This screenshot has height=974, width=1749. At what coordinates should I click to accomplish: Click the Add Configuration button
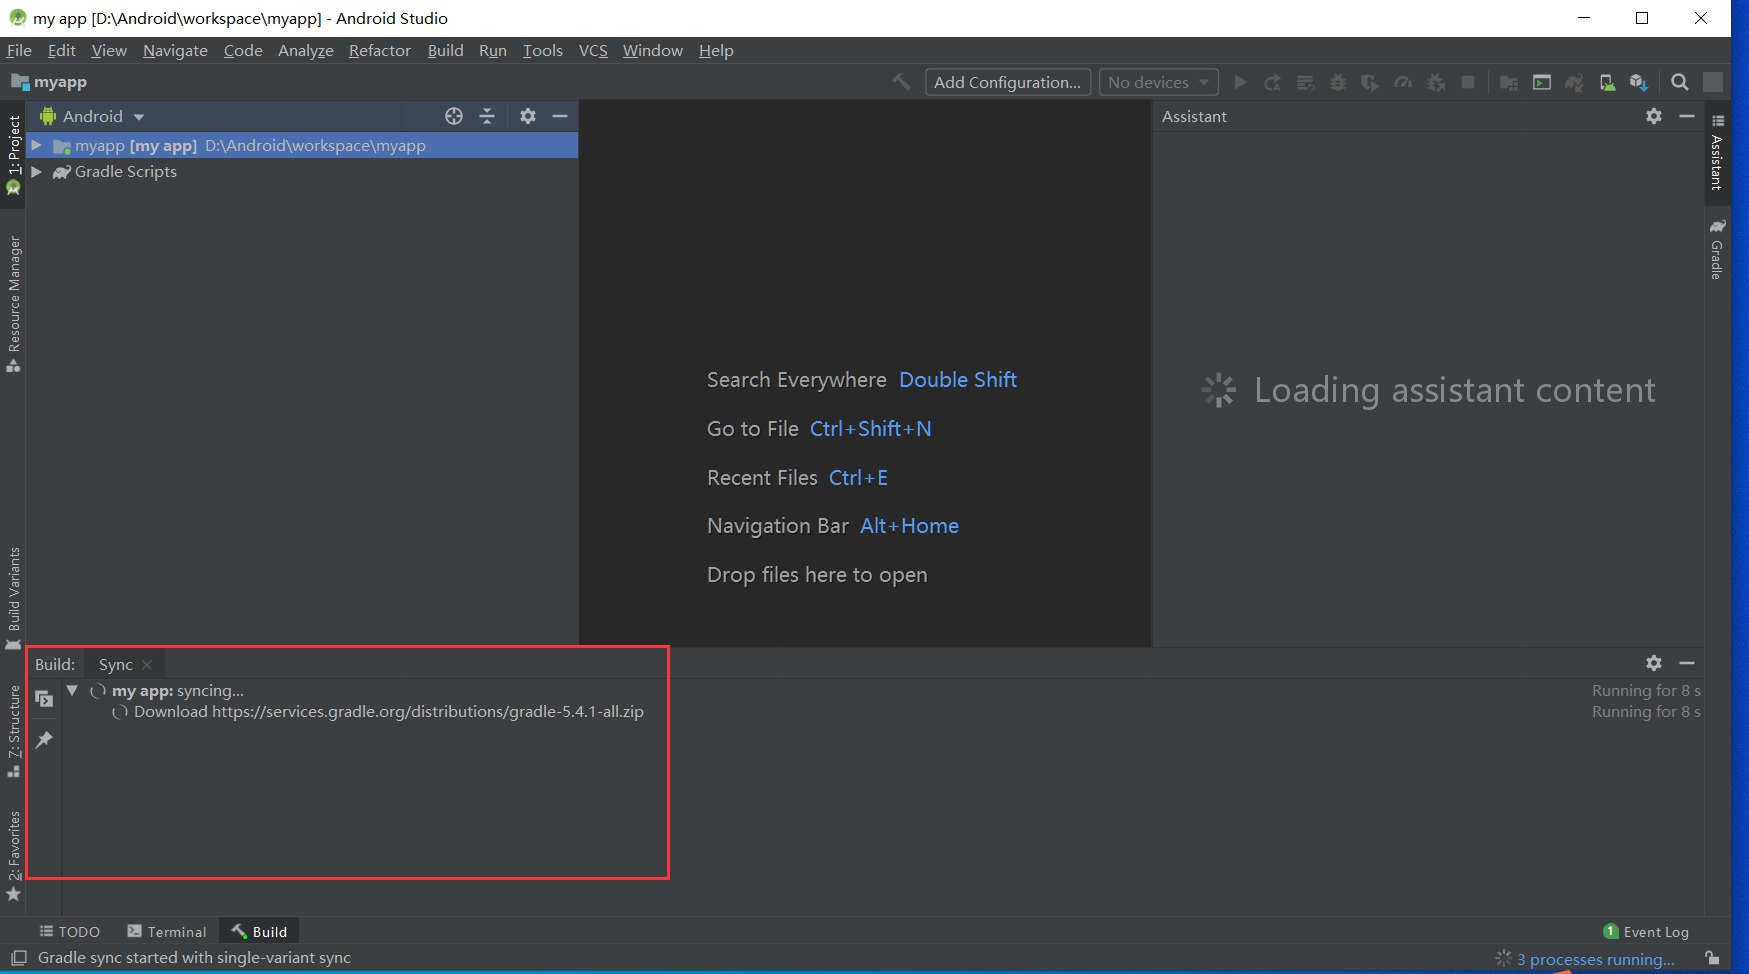[x=1007, y=82]
